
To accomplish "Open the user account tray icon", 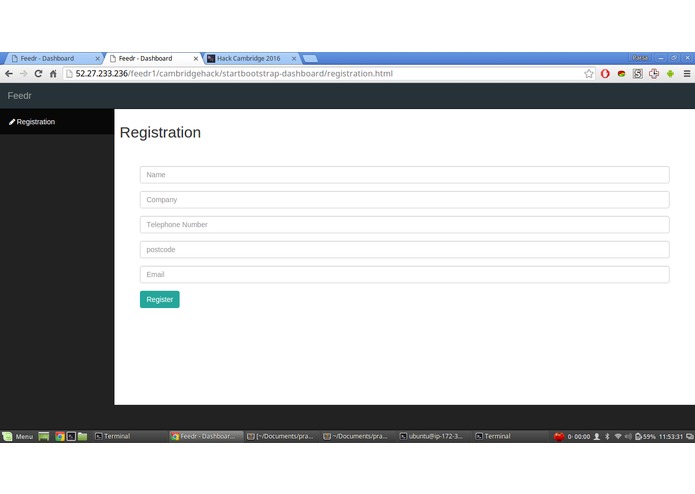I will (597, 436).
